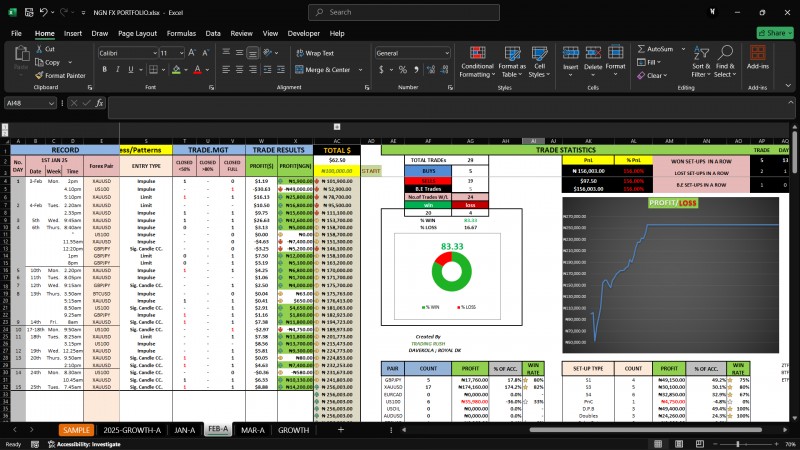Click the Percent Style icon
The width and height of the screenshot is (800, 450).
coord(403,69)
